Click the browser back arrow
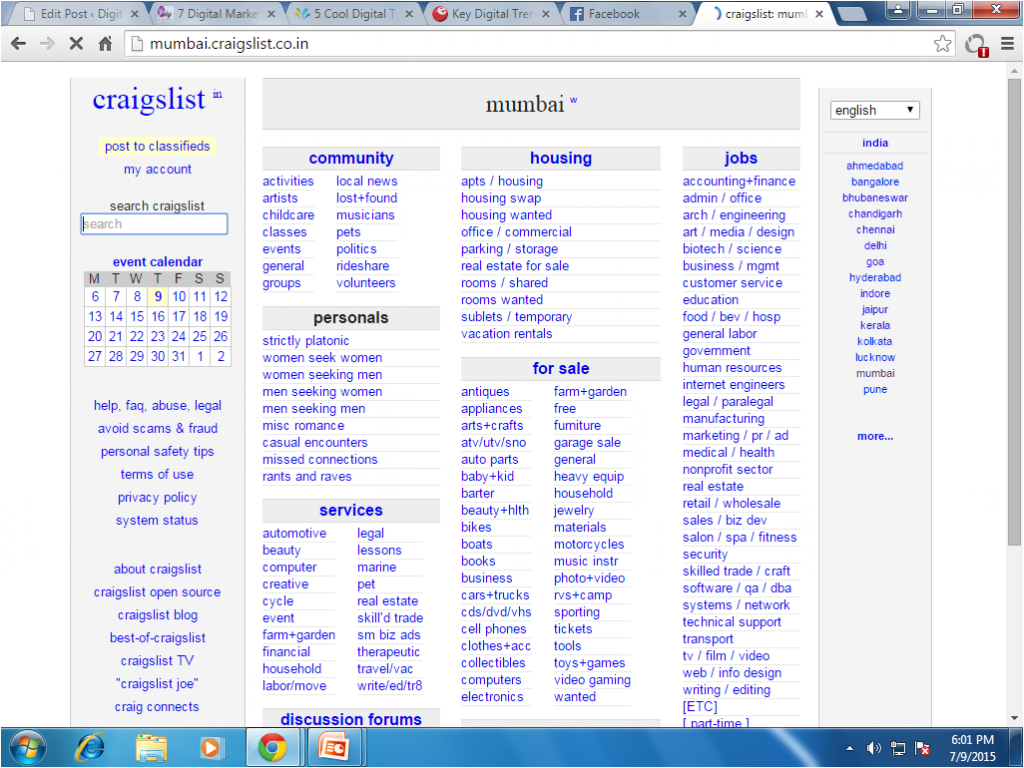This screenshot has height=768, width=1024. tap(19, 44)
